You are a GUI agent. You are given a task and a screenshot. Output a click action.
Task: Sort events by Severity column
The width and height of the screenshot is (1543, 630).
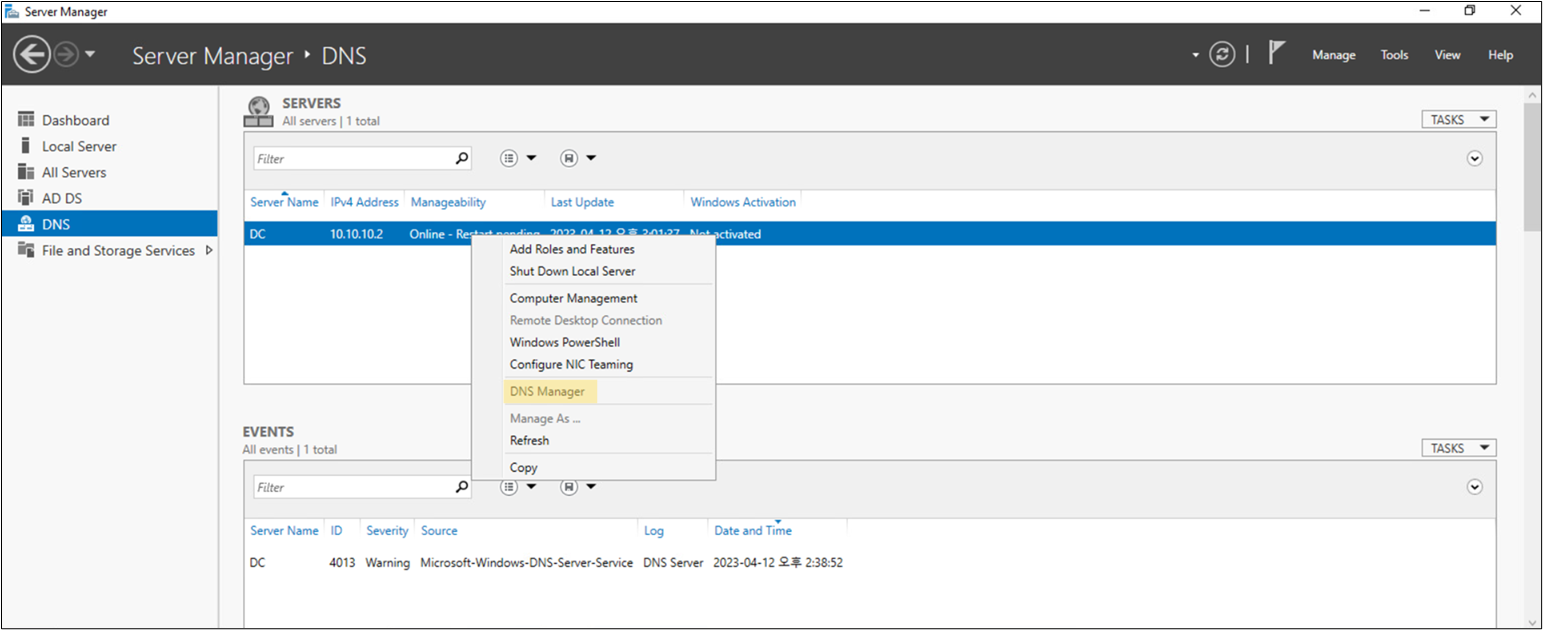pos(387,531)
